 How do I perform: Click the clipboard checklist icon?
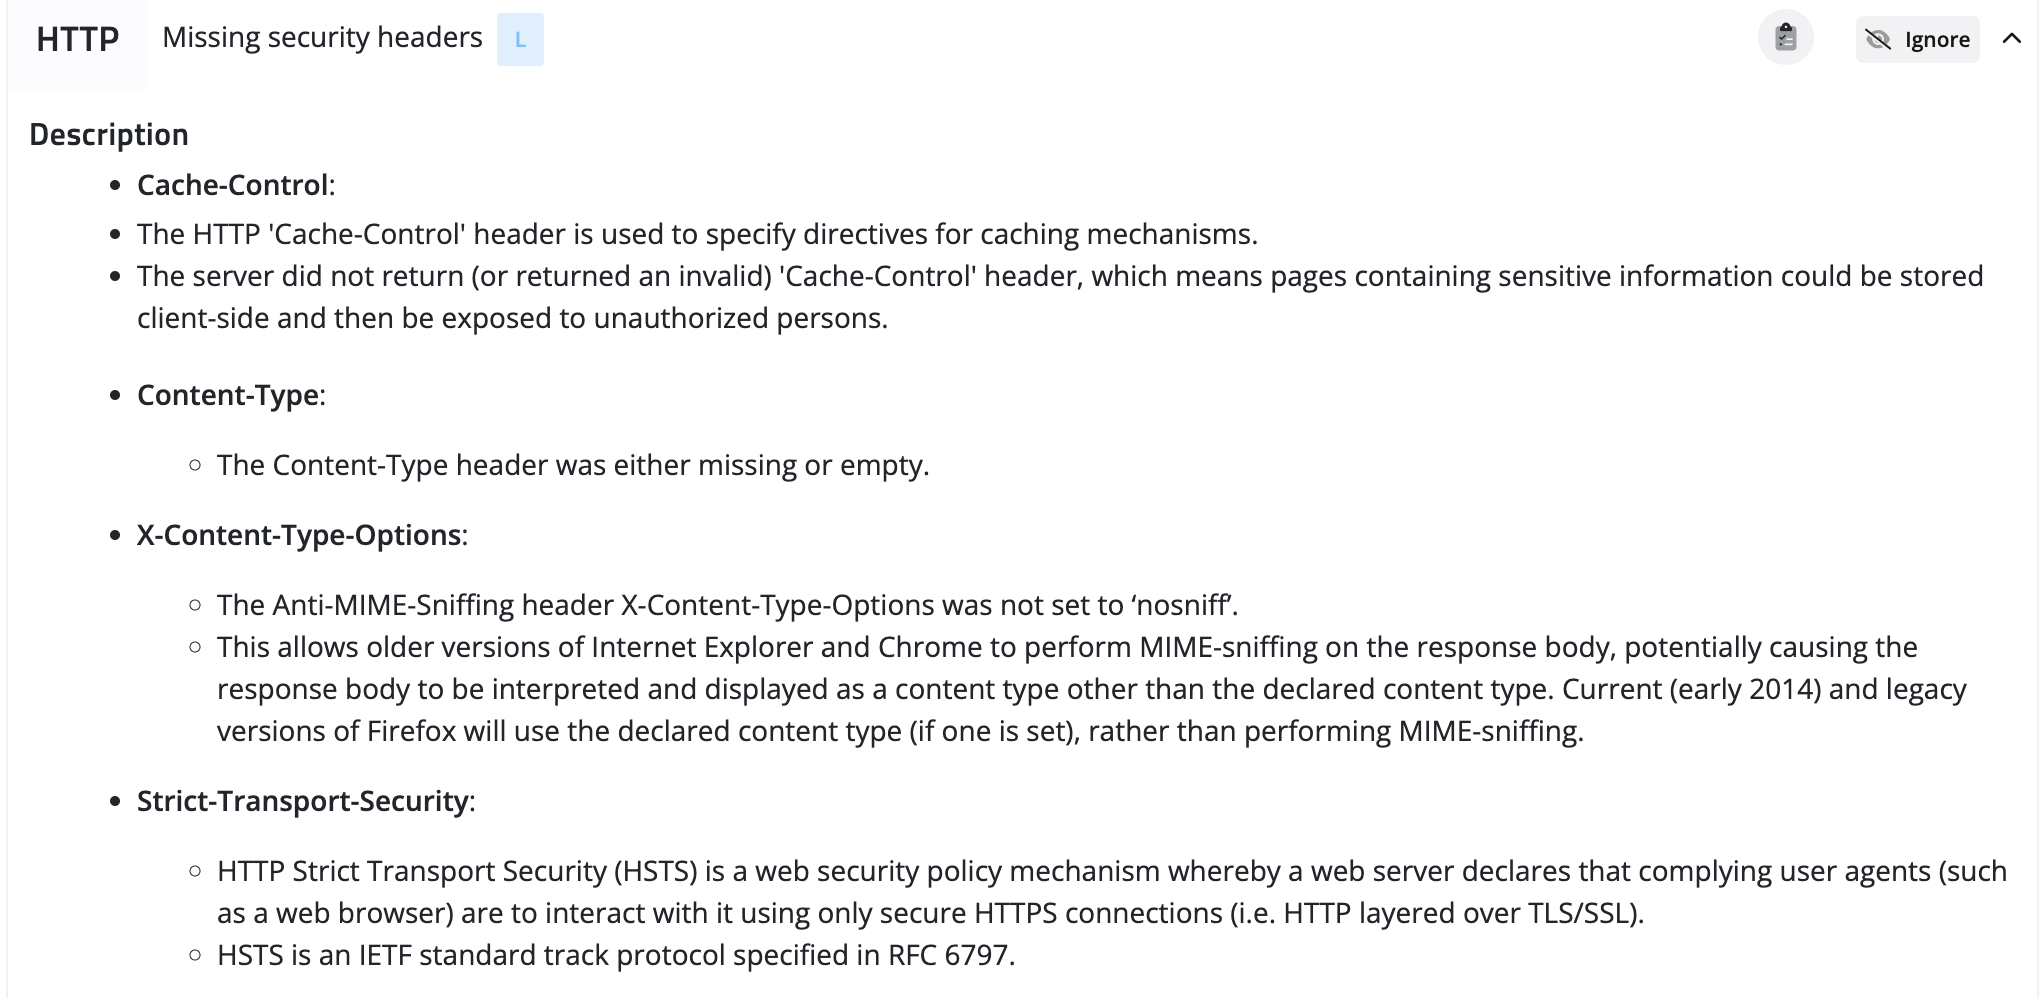(x=1786, y=39)
